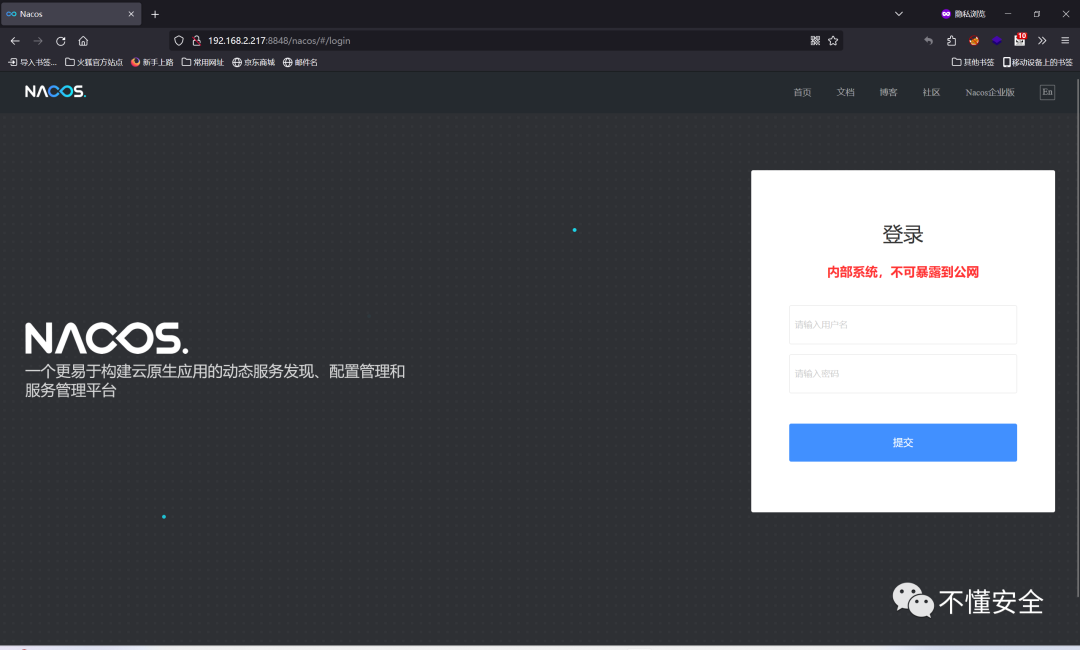The image size is (1080, 650).
Task: Go forward with the forward arrow
Action: (x=38, y=41)
